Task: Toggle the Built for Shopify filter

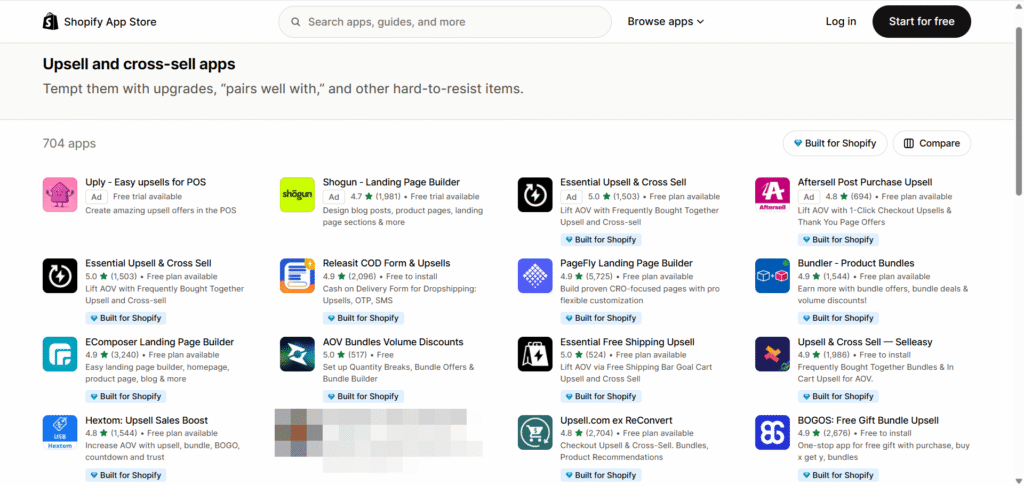Action: (834, 143)
